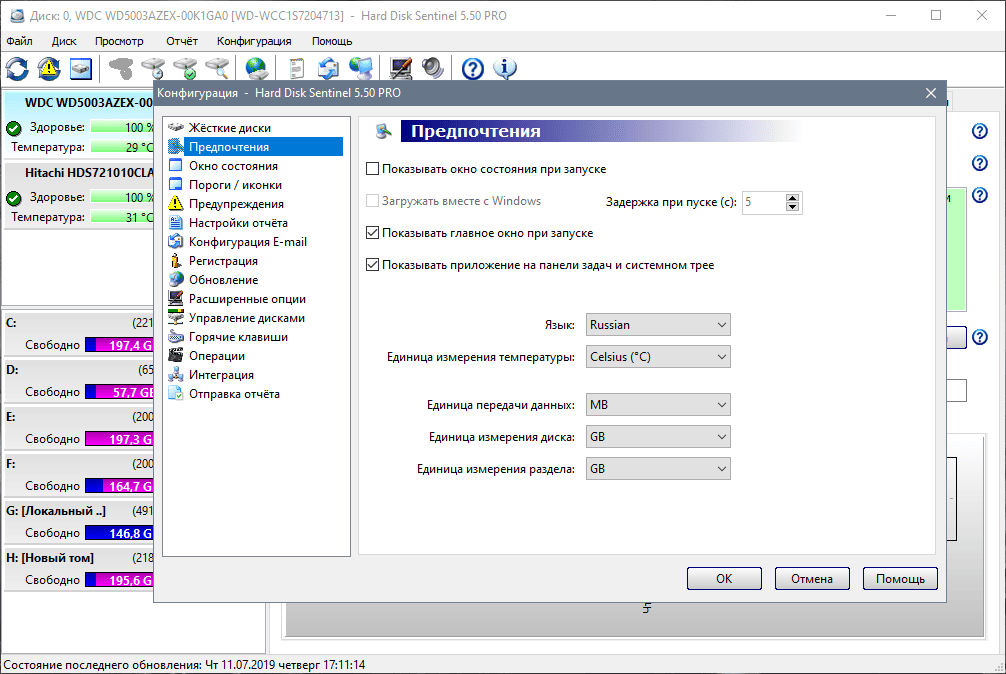Image resolution: width=1006 pixels, height=674 pixels.
Task: Open the report notepad toolbar icon
Action: click(296, 68)
